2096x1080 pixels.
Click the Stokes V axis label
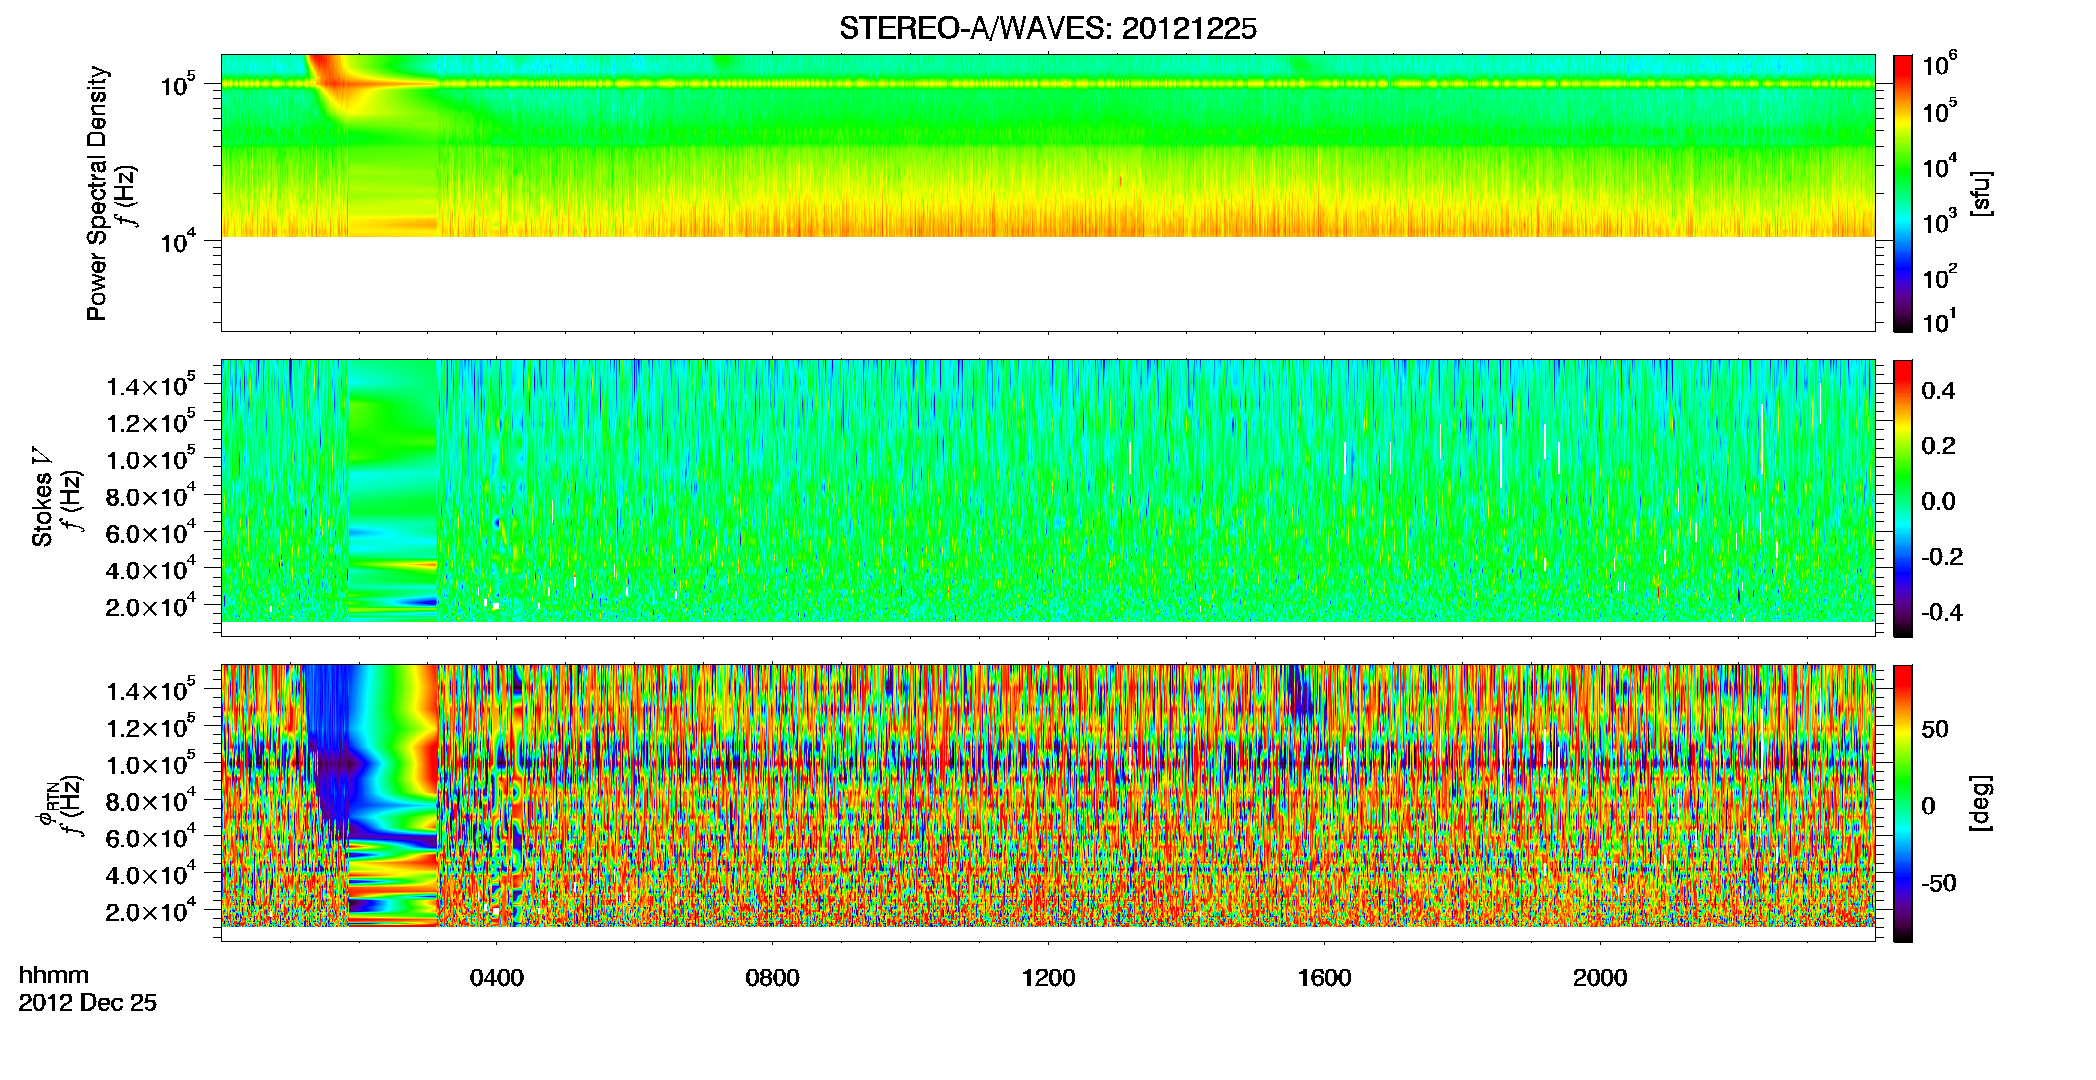pos(42,497)
